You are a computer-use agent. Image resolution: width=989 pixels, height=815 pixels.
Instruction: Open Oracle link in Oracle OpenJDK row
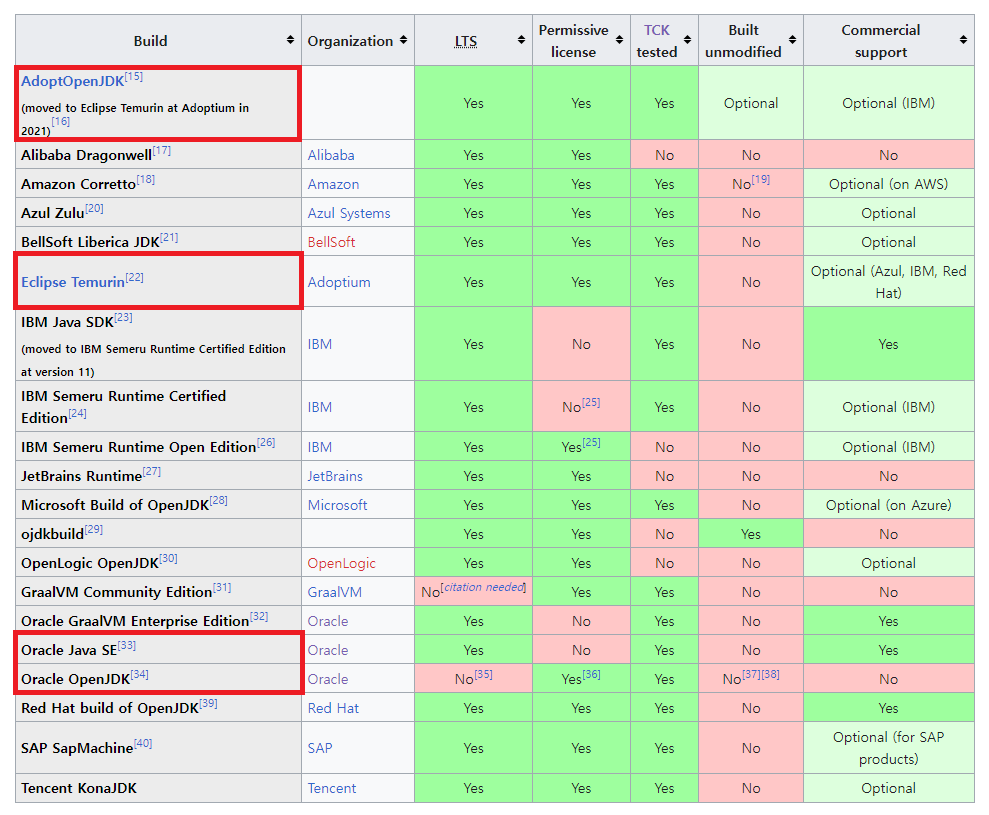pos(328,679)
